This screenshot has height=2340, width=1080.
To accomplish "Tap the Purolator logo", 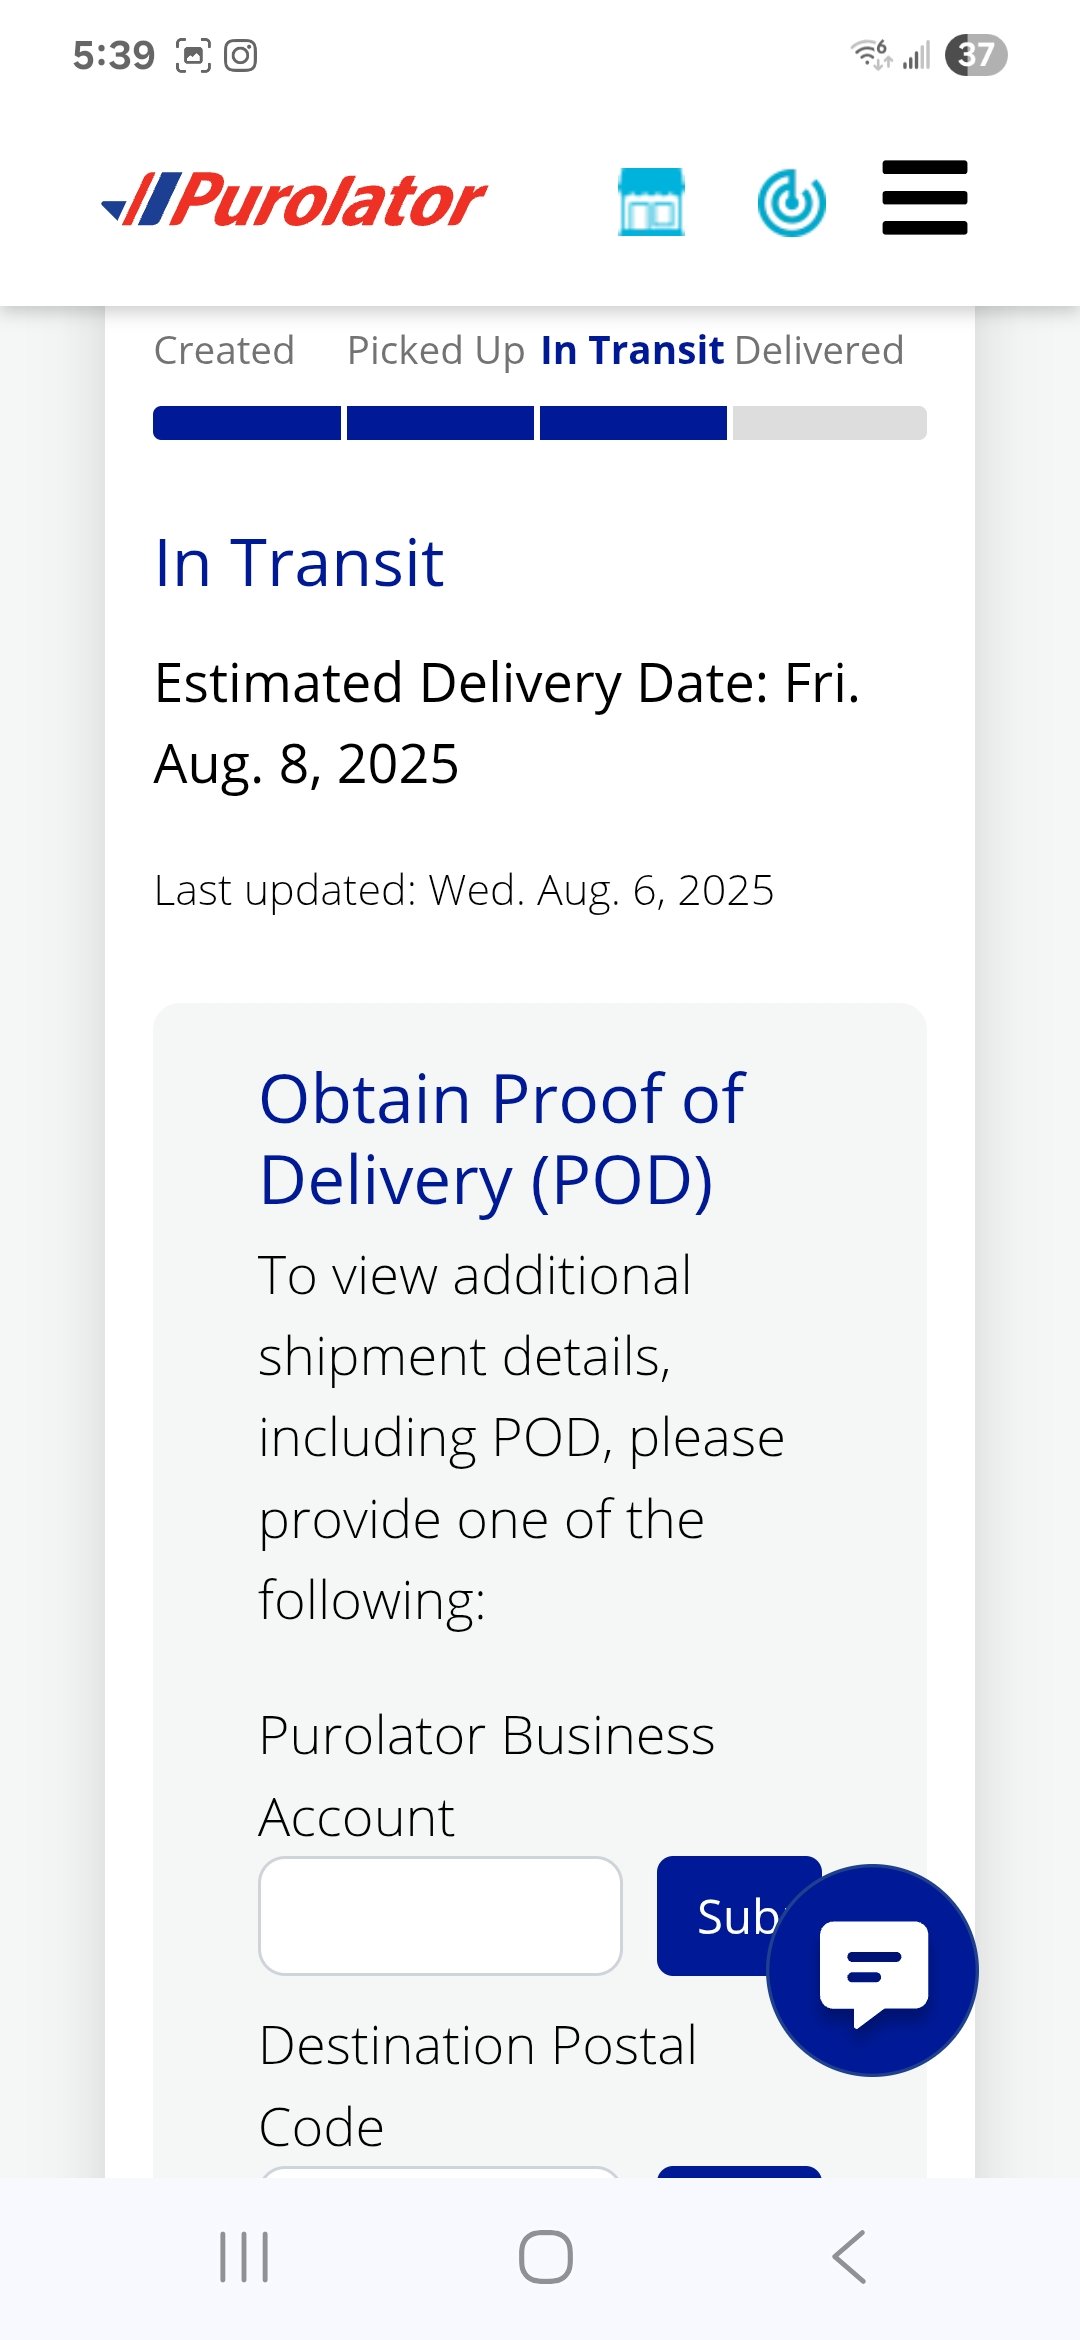I will pyautogui.click(x=294, y=200).
